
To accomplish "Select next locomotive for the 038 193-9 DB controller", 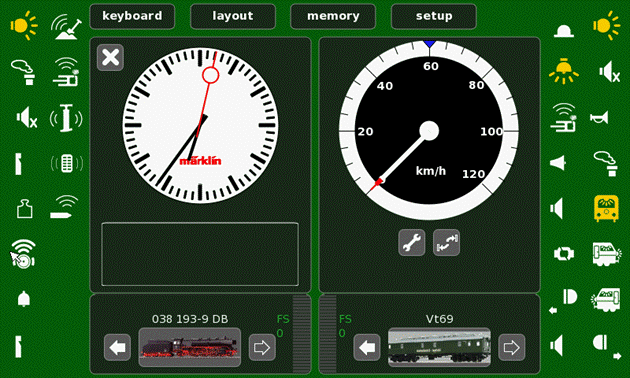I will click(262, 347).
